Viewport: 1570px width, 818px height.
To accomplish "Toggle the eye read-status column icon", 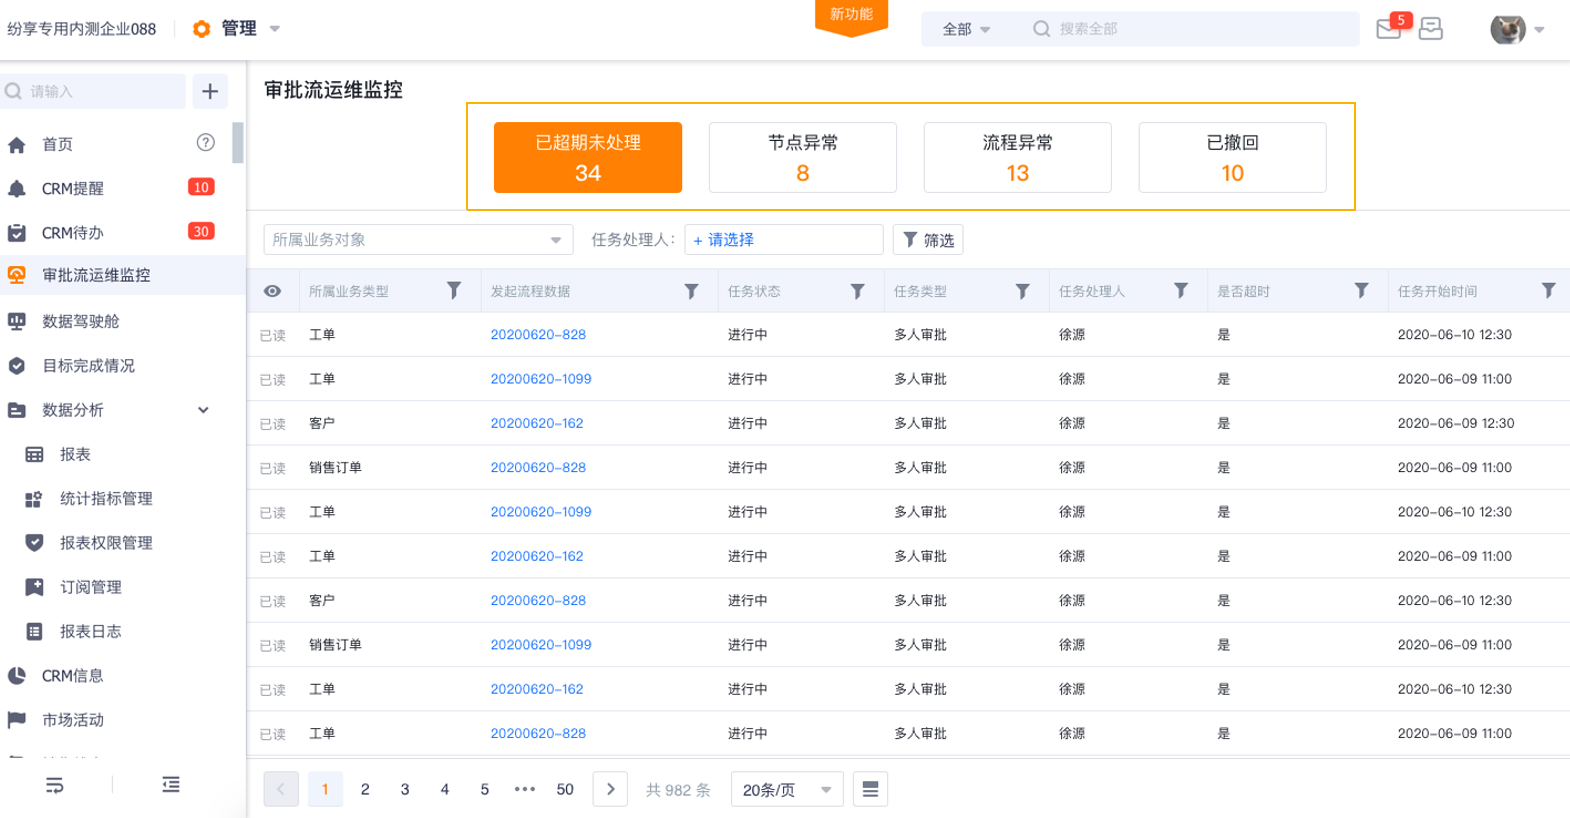I will [272, 291].
